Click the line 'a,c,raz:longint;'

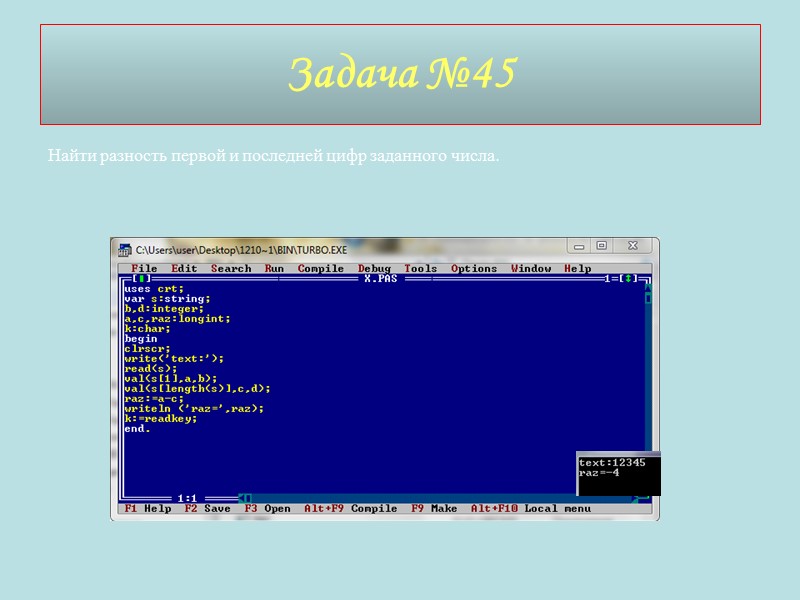[x=178, y=319]
